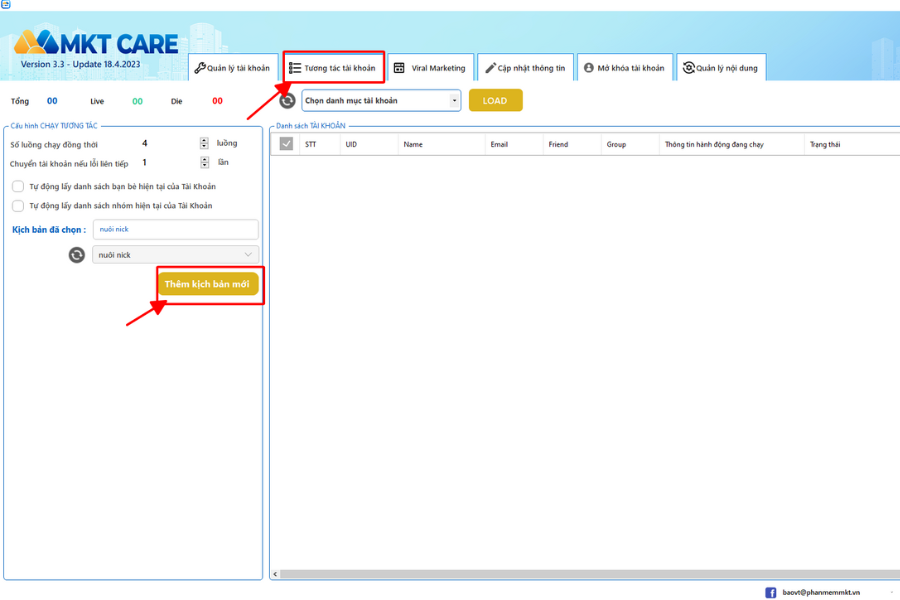Click the stepper for Số luồng chạy đồng thời

click(204, 143)
